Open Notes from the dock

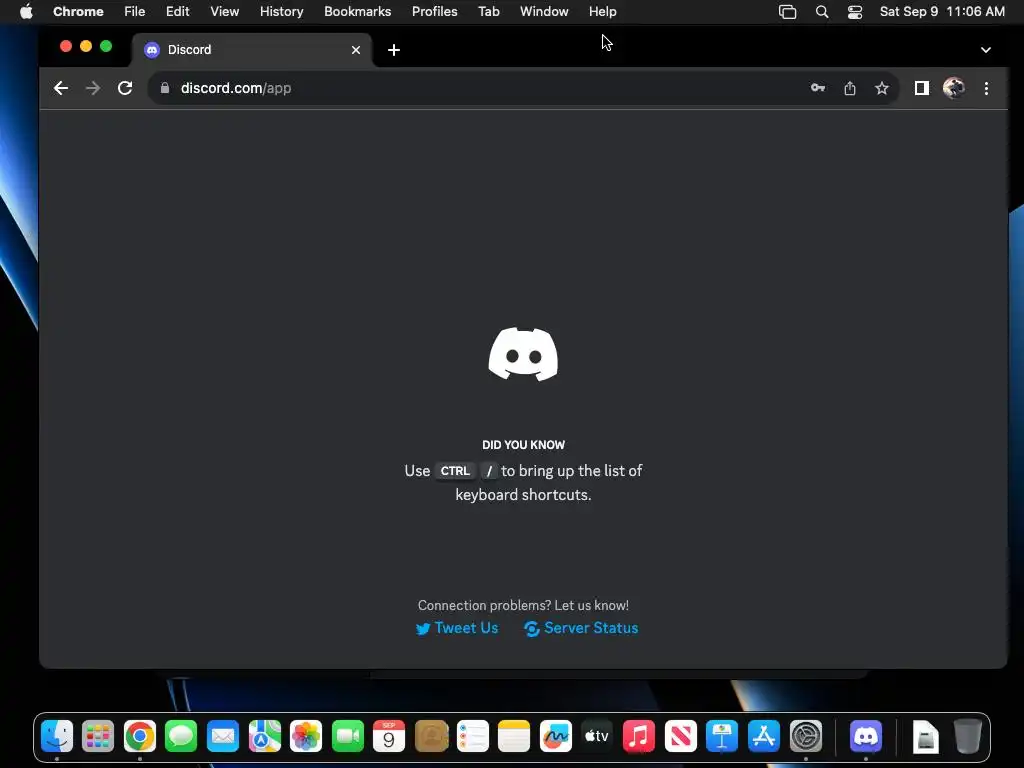pos(514,737)
